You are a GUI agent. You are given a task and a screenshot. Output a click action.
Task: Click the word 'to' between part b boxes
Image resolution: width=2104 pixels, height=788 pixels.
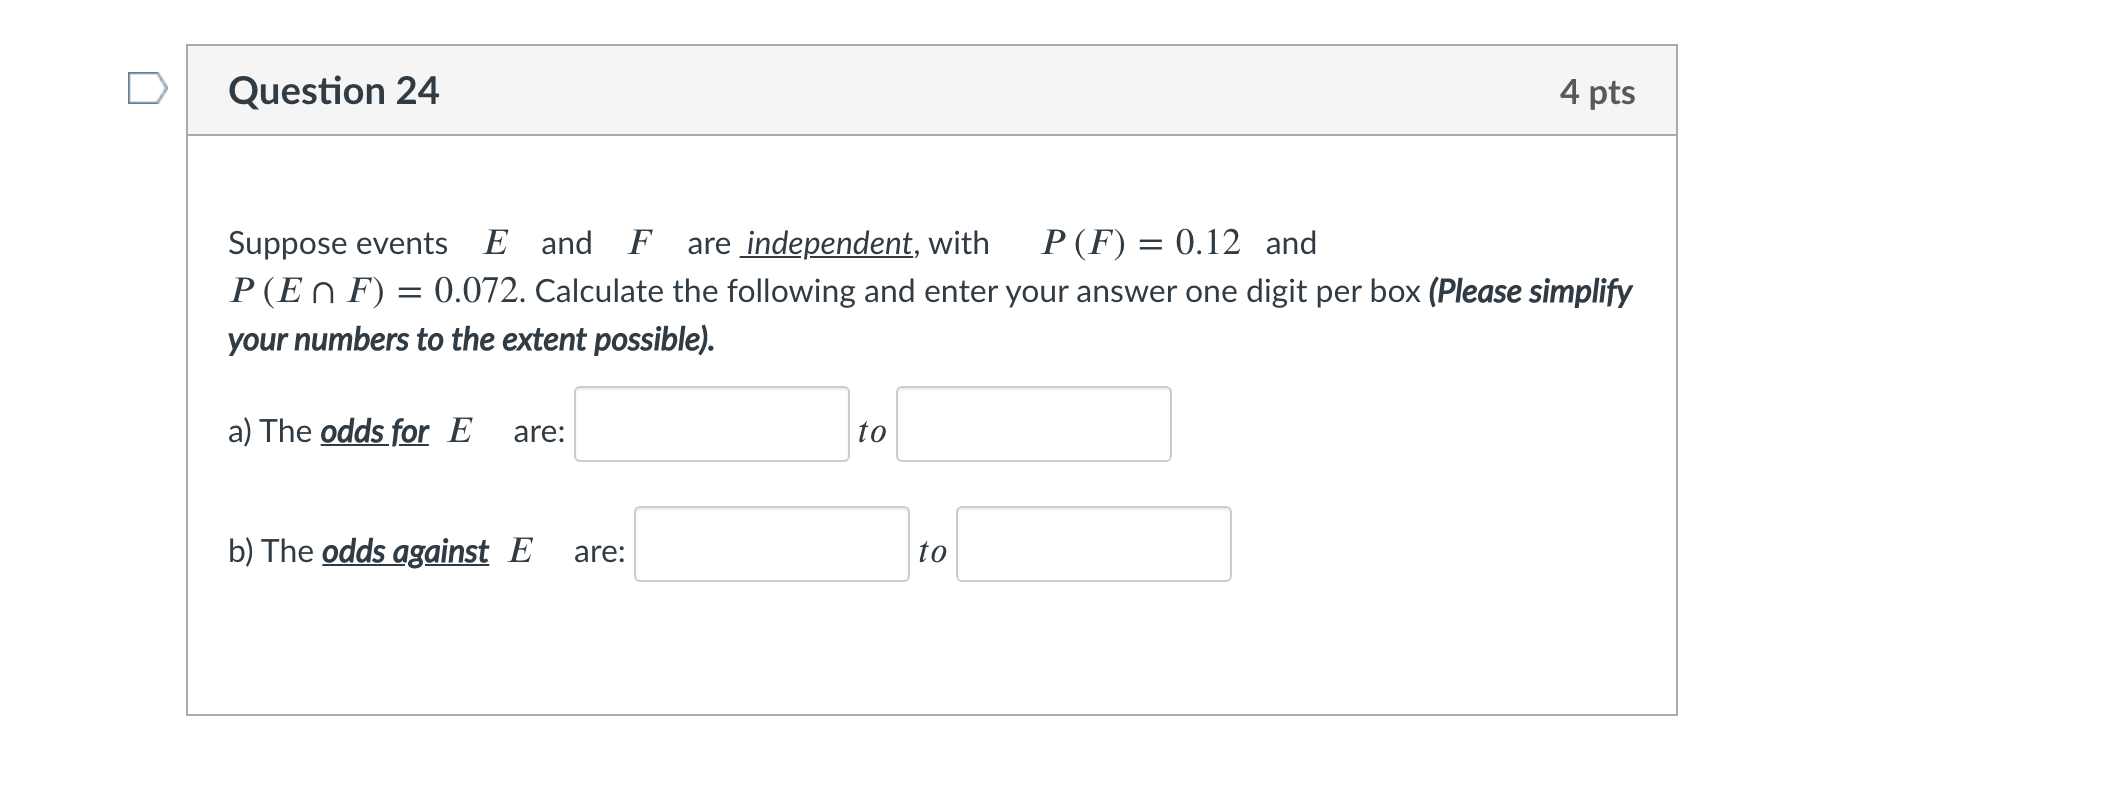pos(932,551)
